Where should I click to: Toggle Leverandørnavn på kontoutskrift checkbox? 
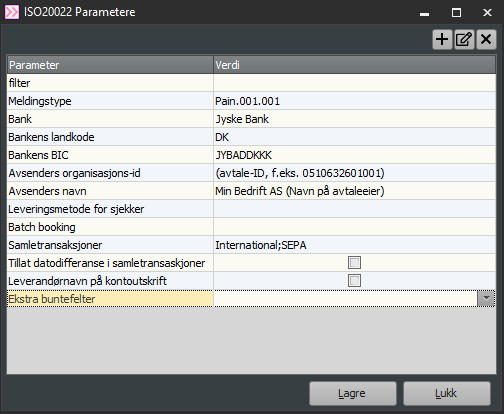point(354,281)
